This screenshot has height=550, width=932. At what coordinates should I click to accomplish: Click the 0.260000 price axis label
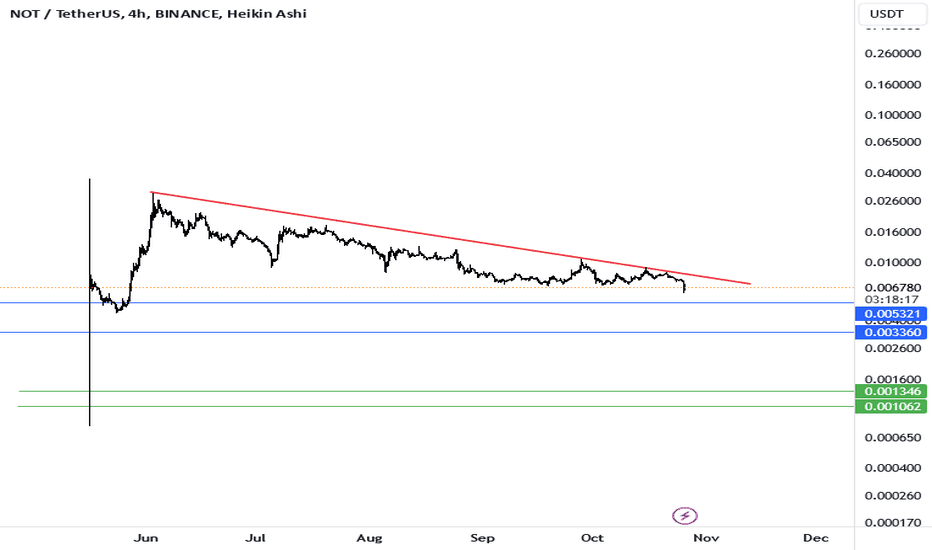click(893, 54)
